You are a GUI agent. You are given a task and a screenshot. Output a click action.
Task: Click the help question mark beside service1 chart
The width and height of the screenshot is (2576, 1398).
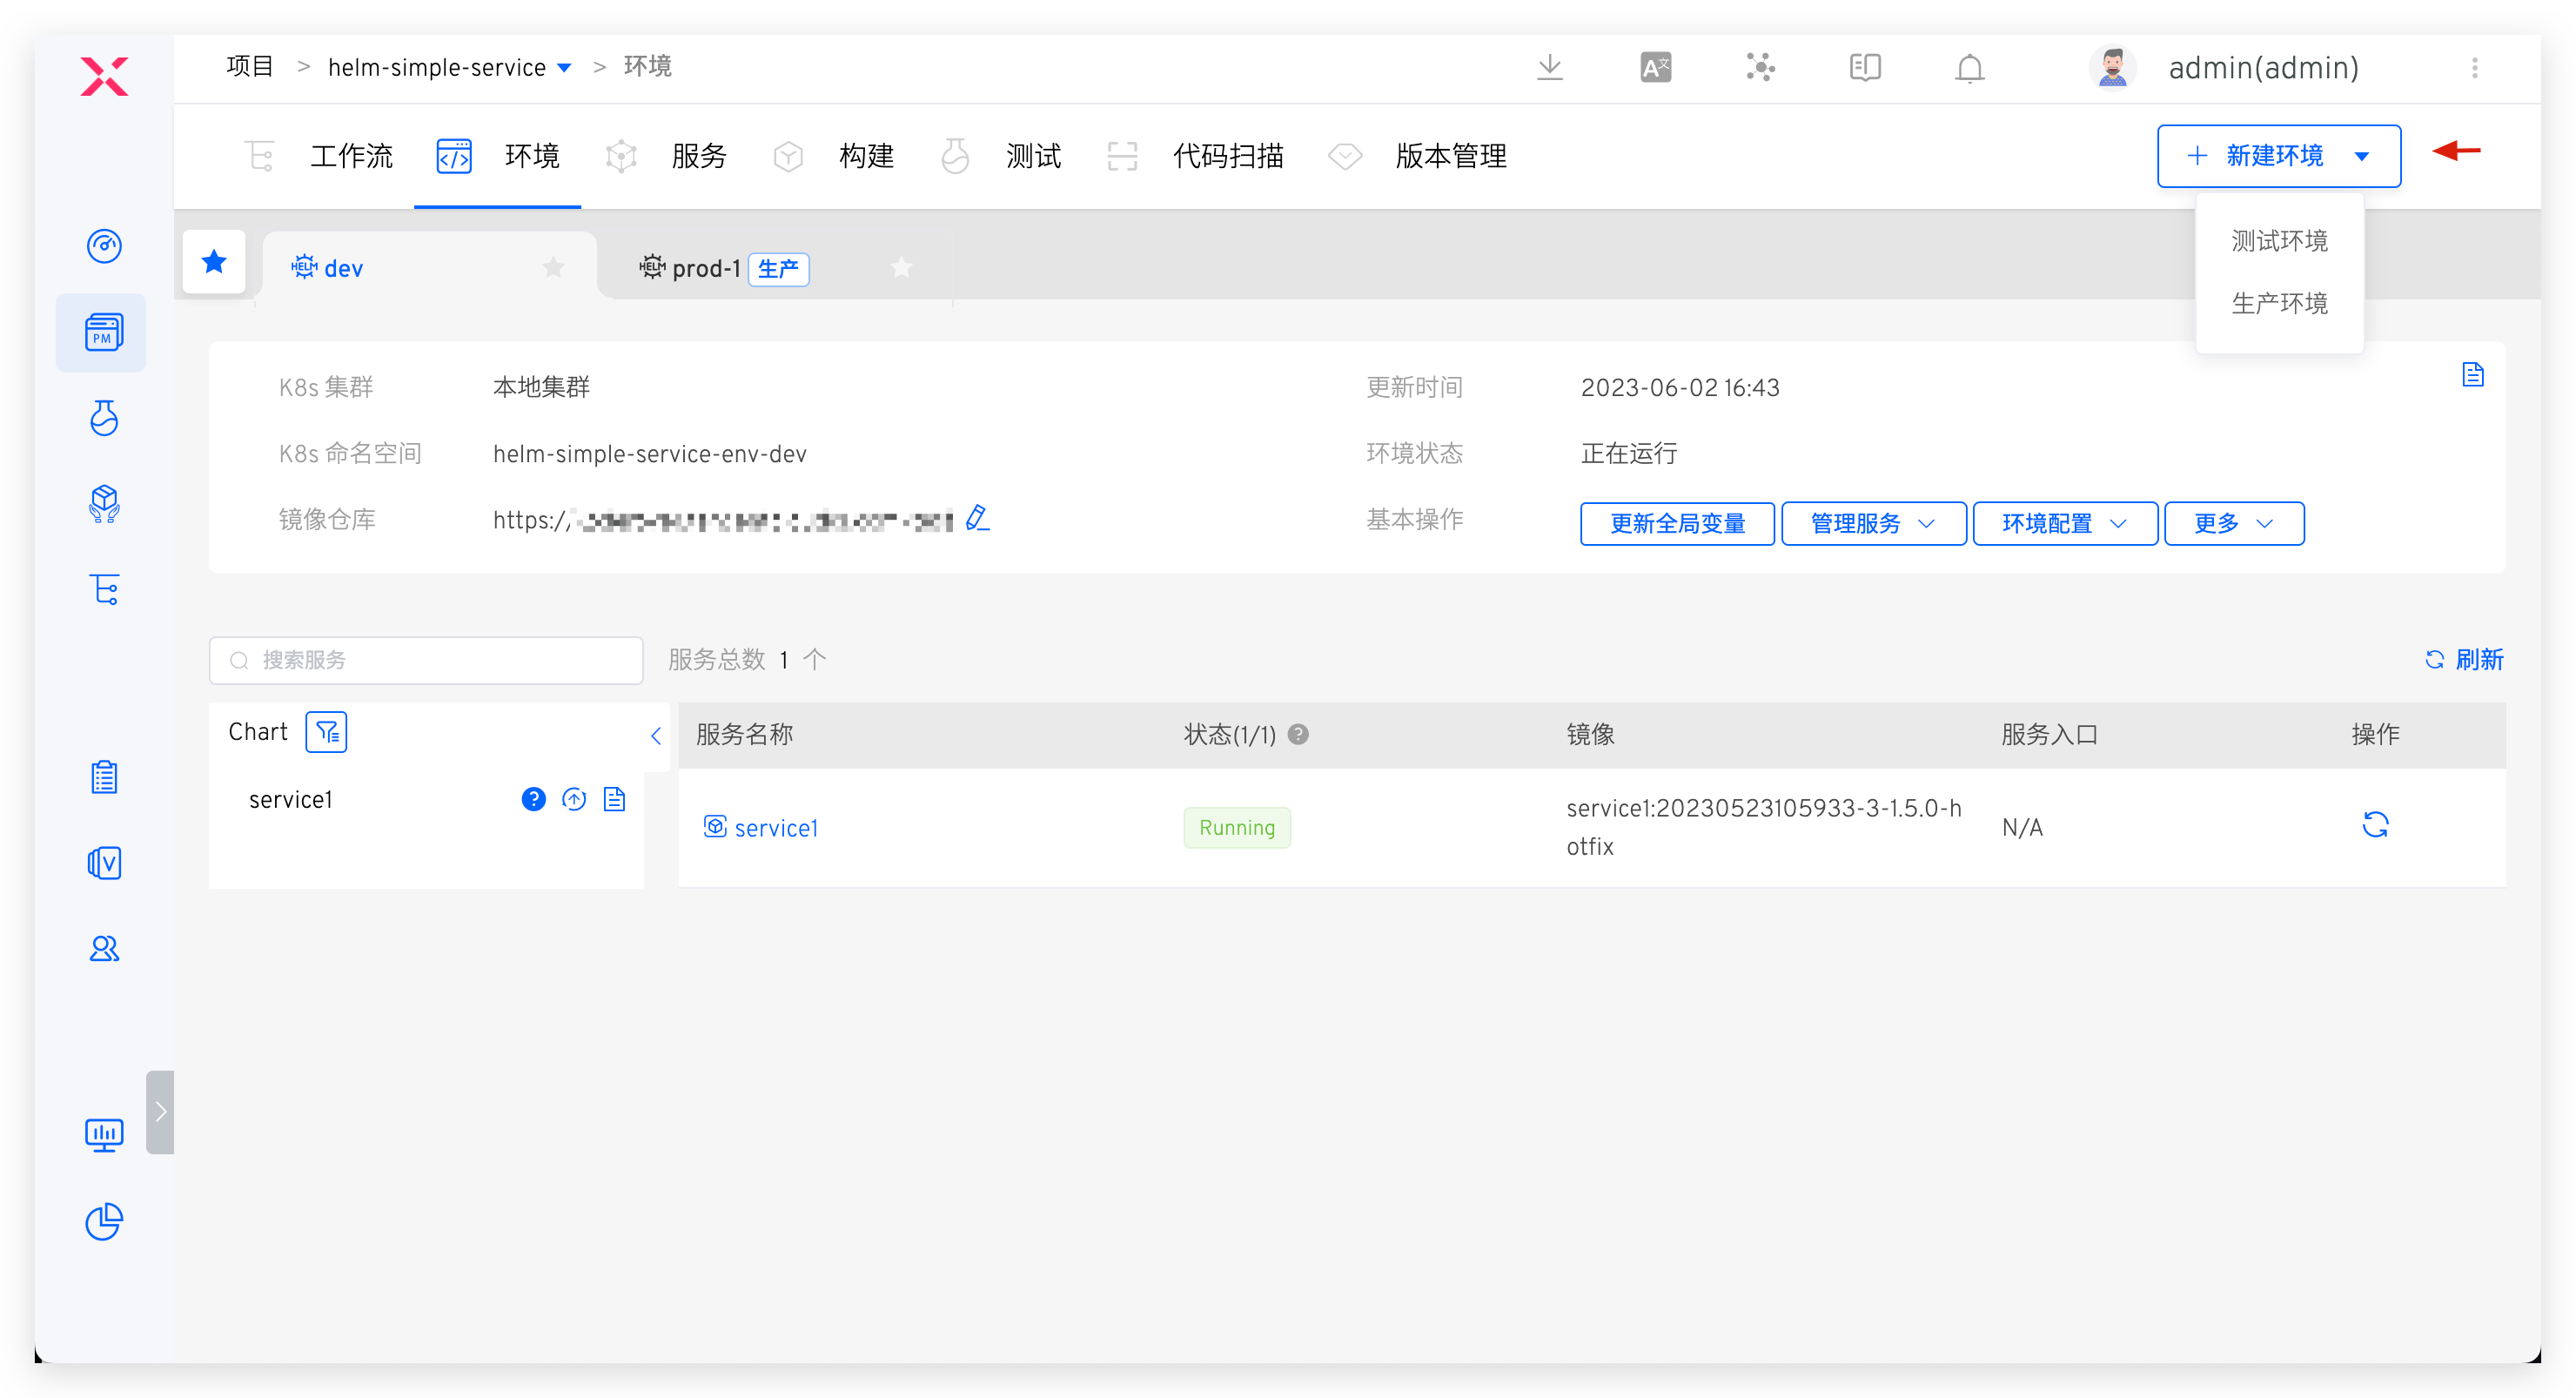coord(533,799)
